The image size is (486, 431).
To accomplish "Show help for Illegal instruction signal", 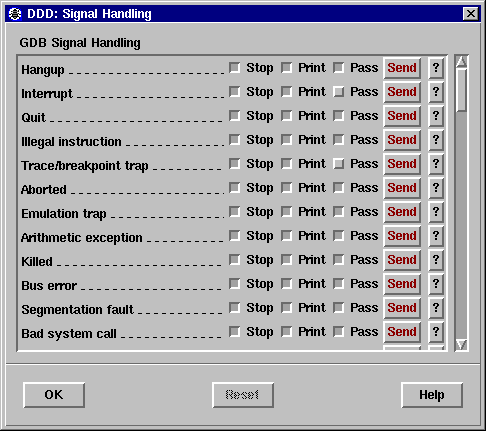I will pyautogui.click(x=436, y=140).
